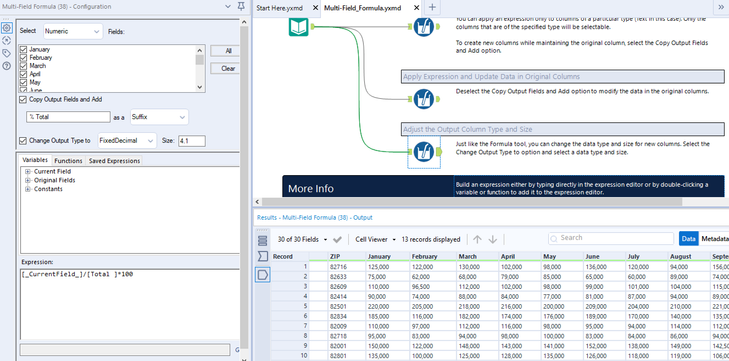Close the Multi-Field_Formula.yxmd tab

pyautogui.click(x=416, y=8)
